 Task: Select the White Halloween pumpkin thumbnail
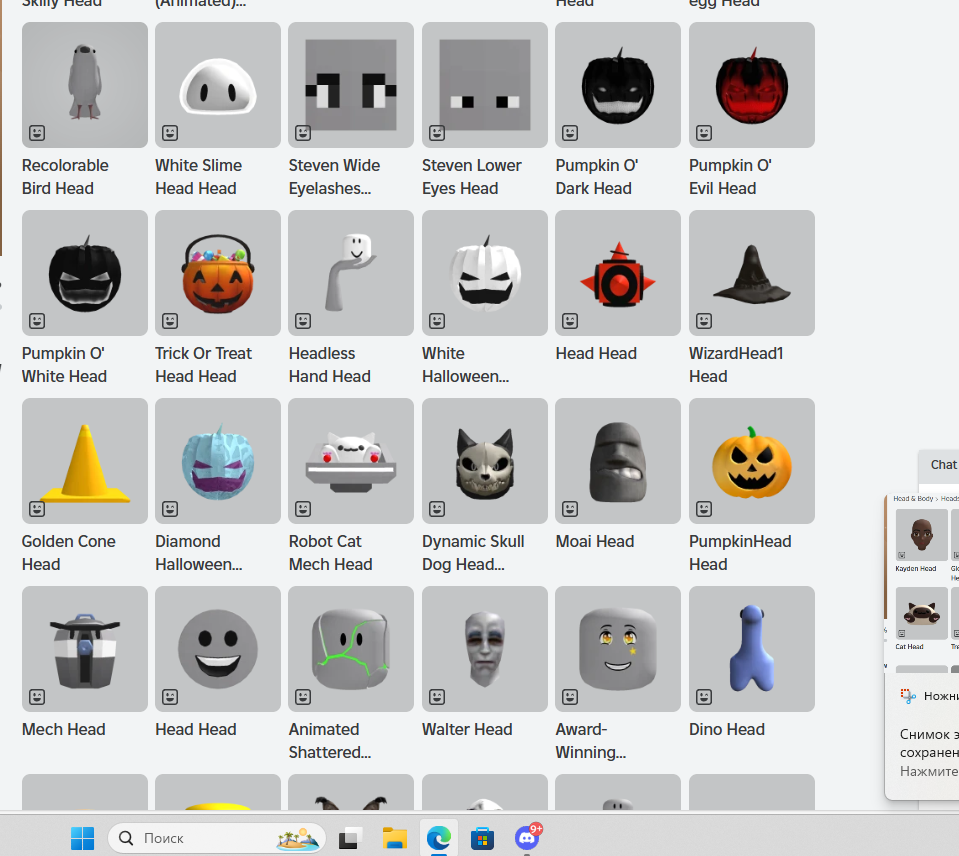(484, 273)
